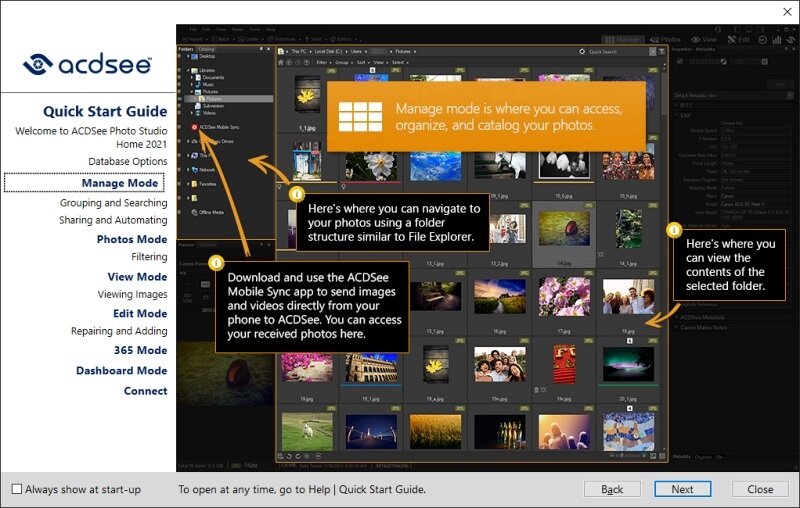Open Sharing and Automating page
Screen dimensions: 800x508
[x=113, y=220]
